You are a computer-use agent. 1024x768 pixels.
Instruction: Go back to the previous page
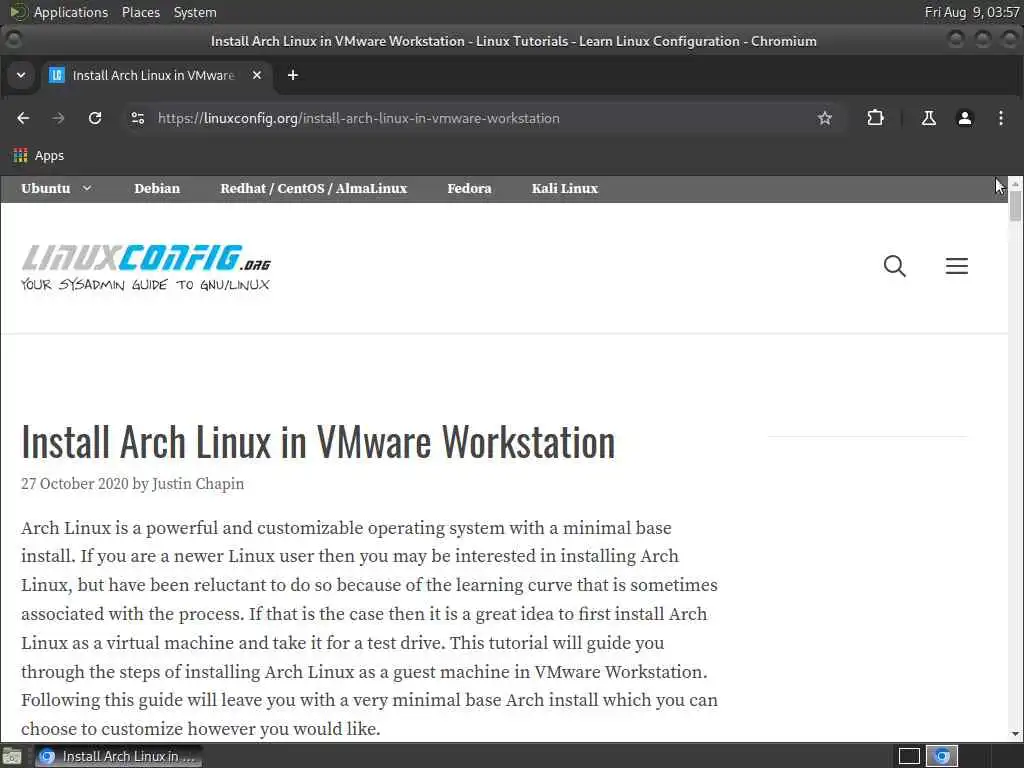[23, 118]
